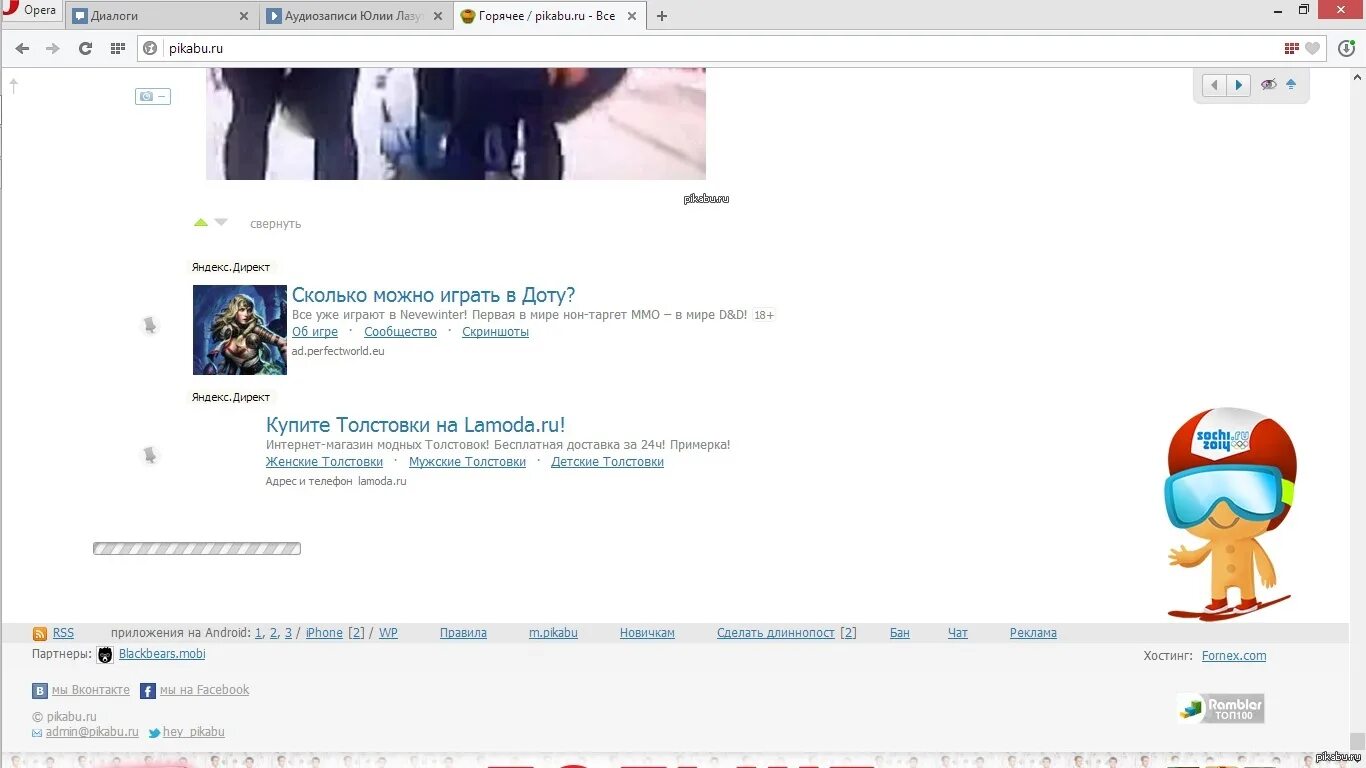1366x768 pixels.
Task: Click the site info globe icon
Action: (151, 48)
